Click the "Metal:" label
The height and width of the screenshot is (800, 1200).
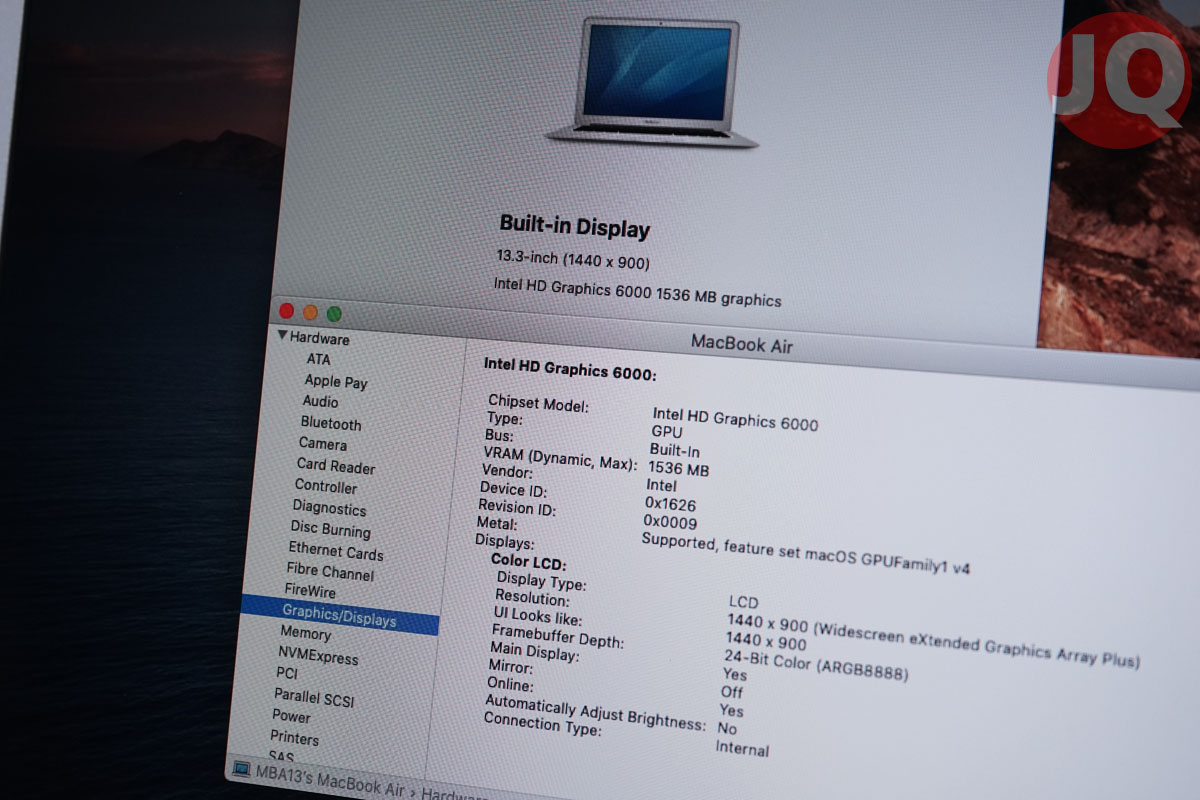coord(497,523)
